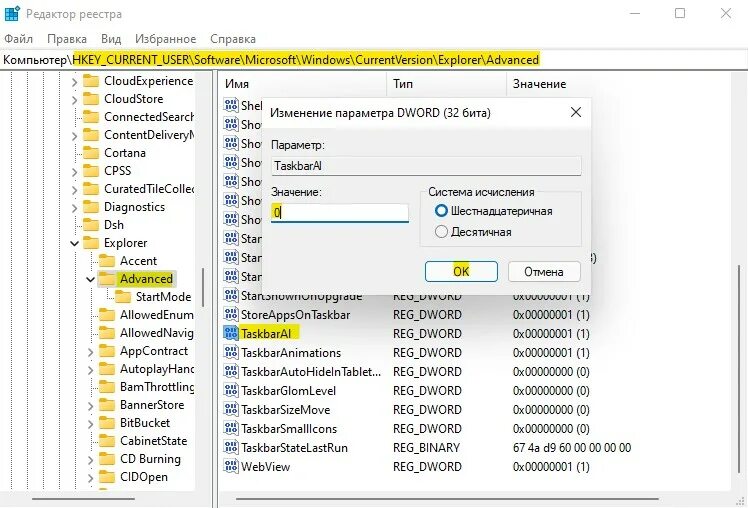Click the Explorer folder icon
The width and height of the screenshot is (748, 508).
[91, 243]
